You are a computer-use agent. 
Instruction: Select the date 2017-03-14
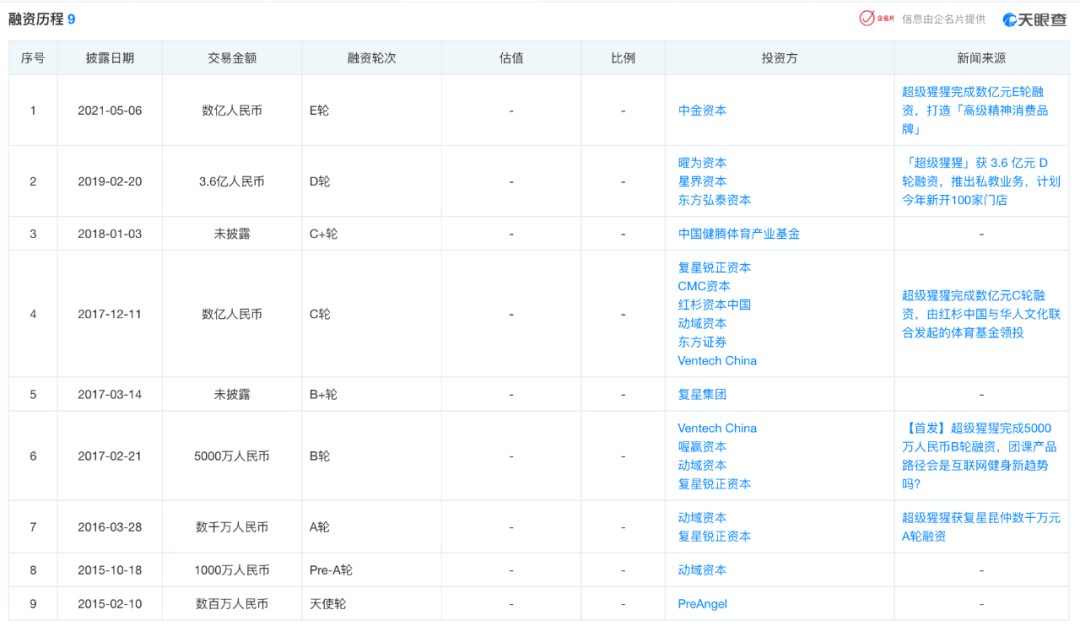(110, 394)
